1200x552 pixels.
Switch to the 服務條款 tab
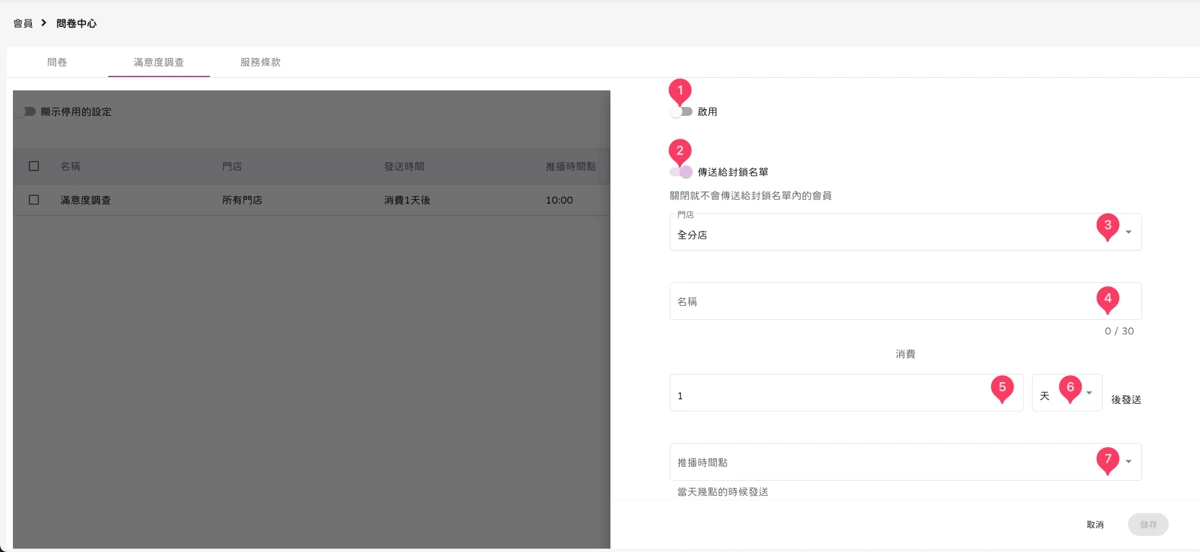261,62
